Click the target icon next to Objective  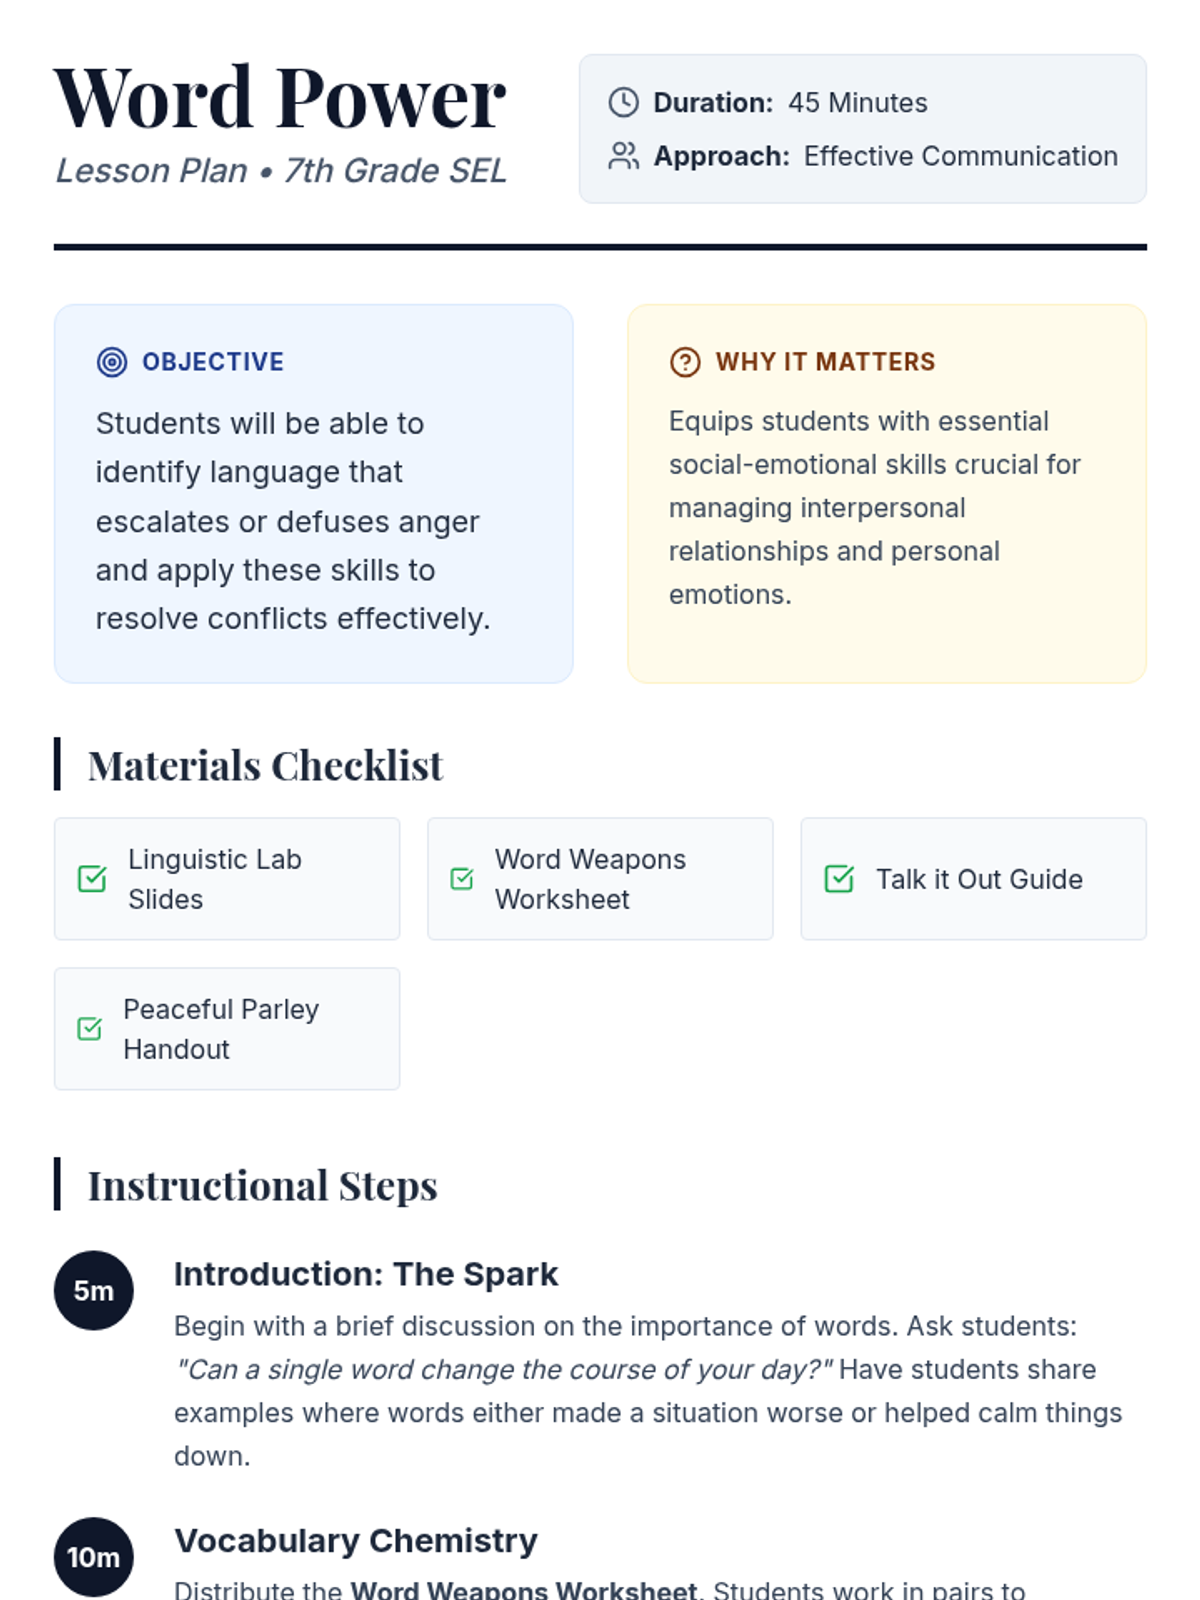(x=112, y=362)
